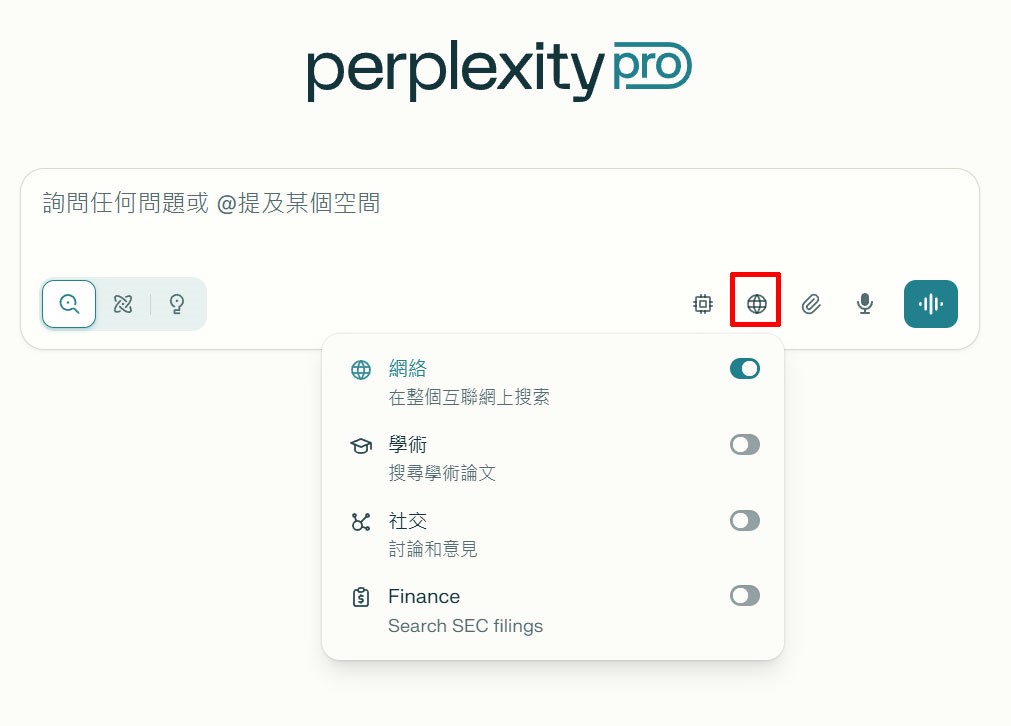This screenshot has width=1011, height=726.
Task: Click the 社交 scissors-style icon
Action: click(360, 521)
